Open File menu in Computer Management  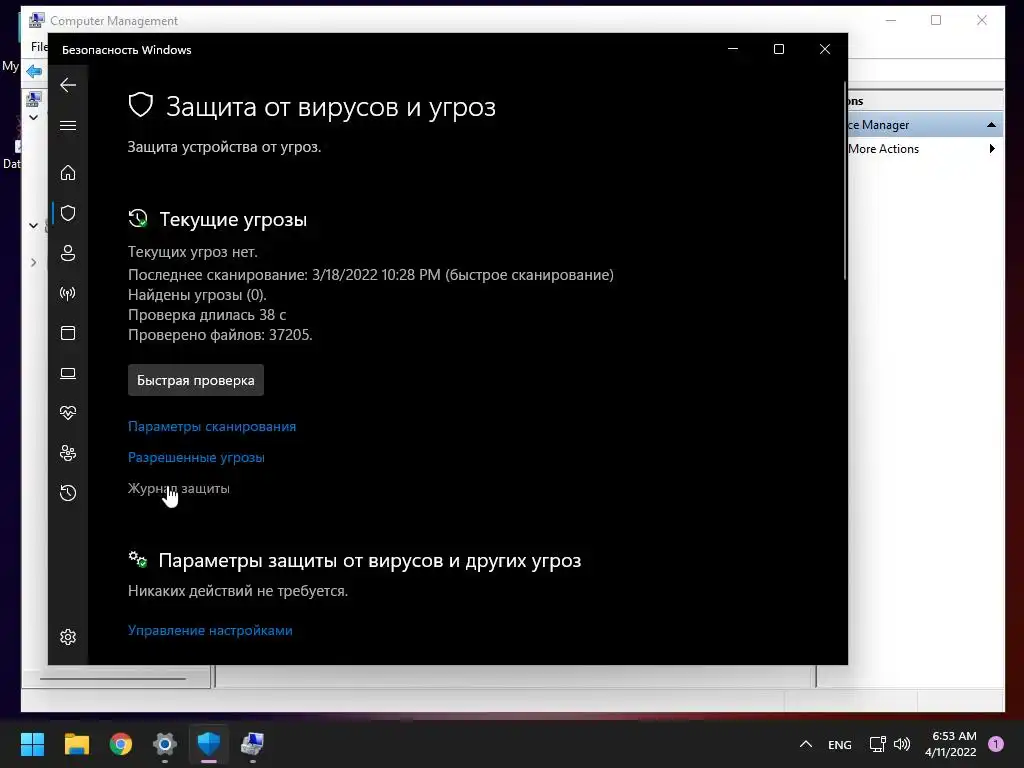point(39,47)
